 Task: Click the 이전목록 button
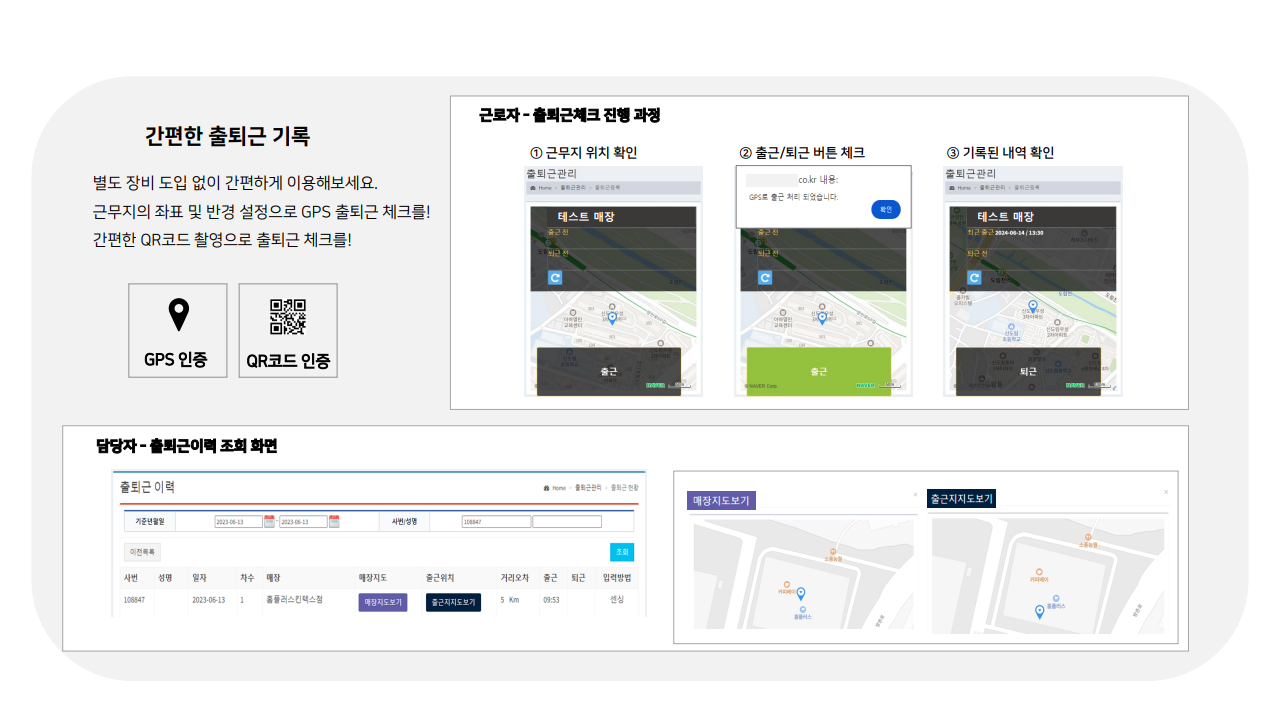tap(144, 551)
